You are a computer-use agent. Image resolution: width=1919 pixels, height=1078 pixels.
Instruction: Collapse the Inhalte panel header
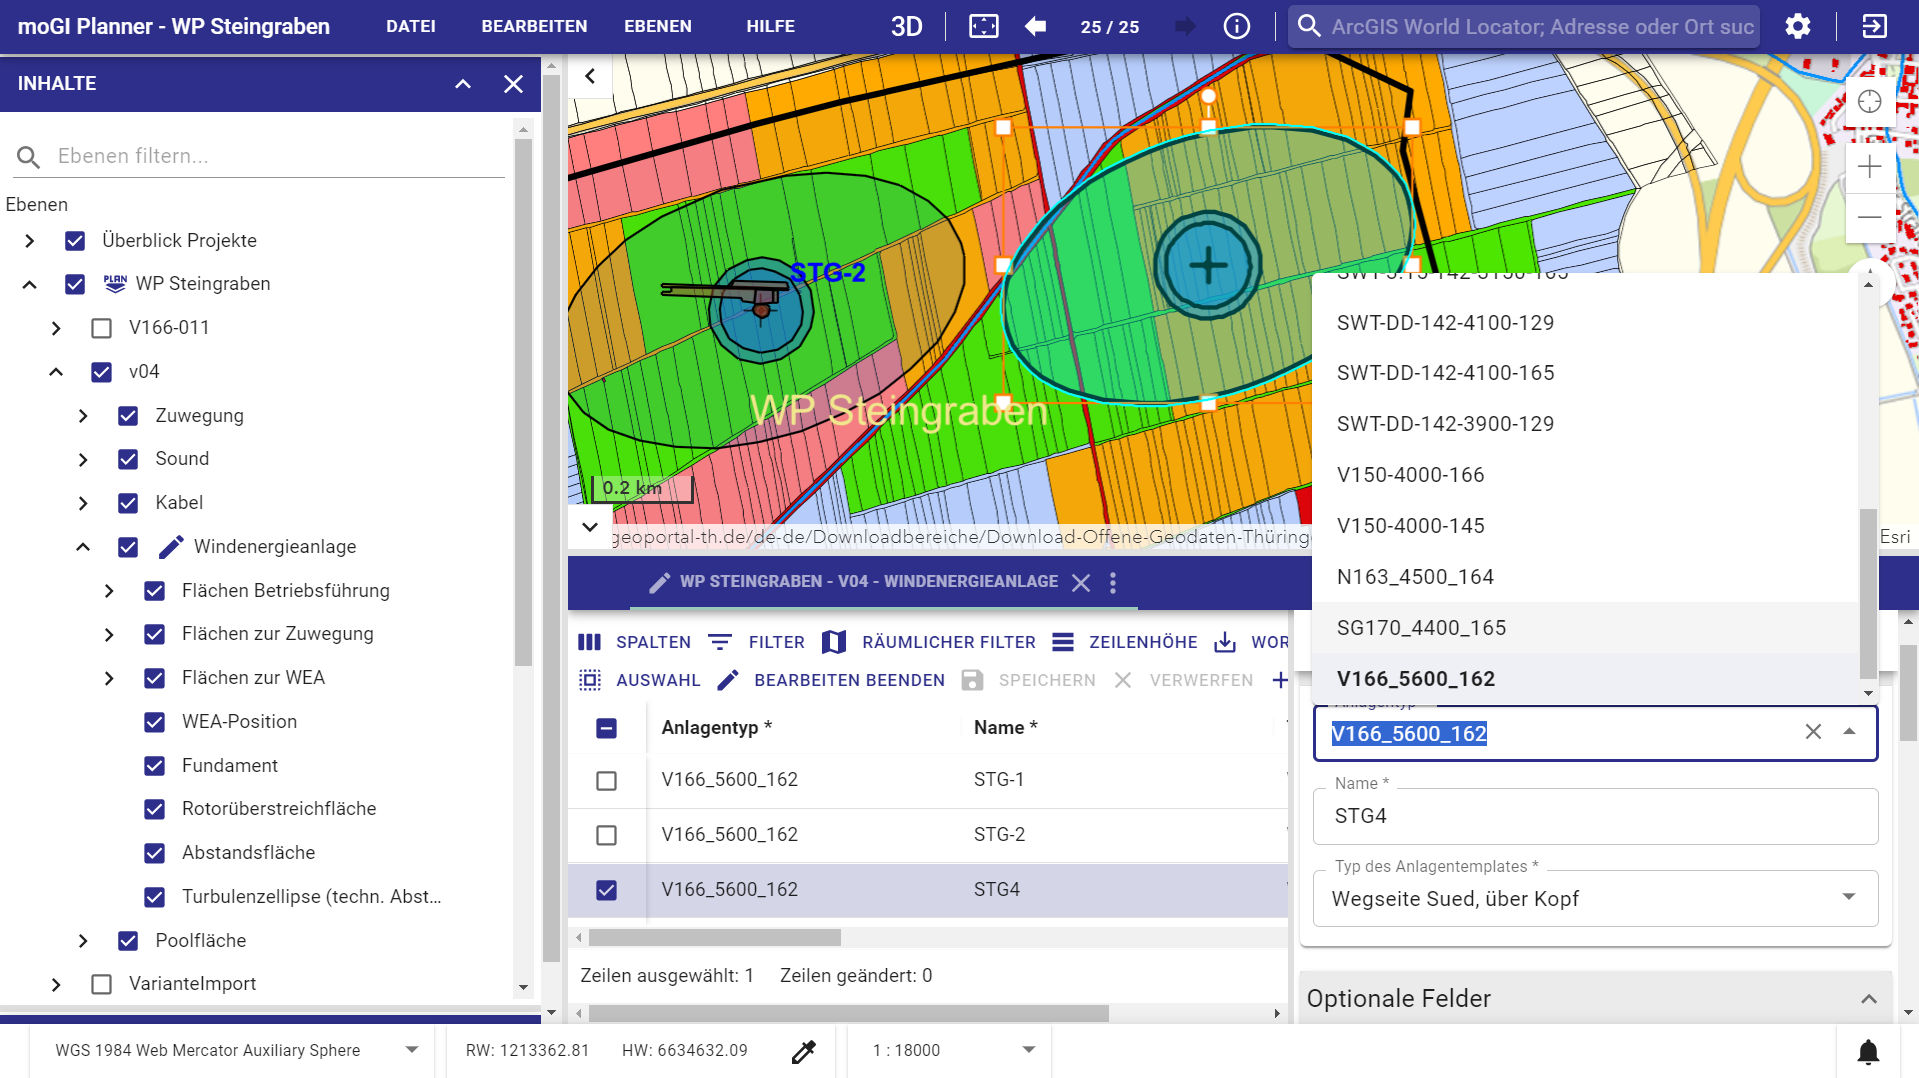(463, 84)
